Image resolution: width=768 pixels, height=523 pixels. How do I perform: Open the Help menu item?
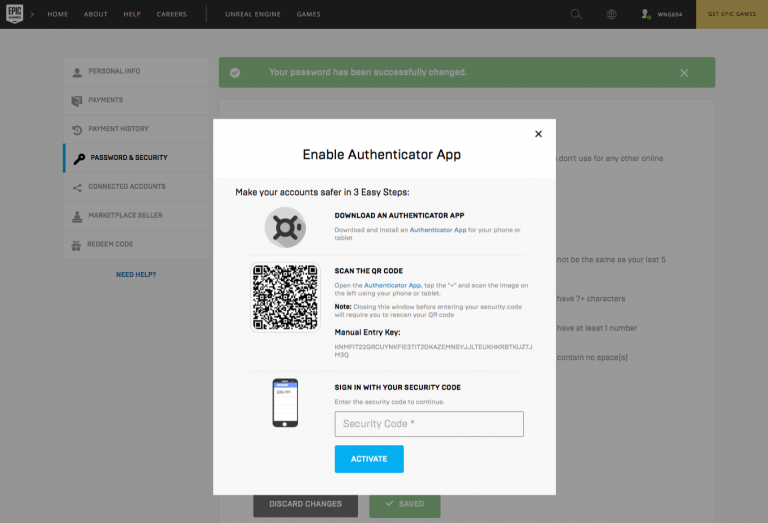coord(132,14)
